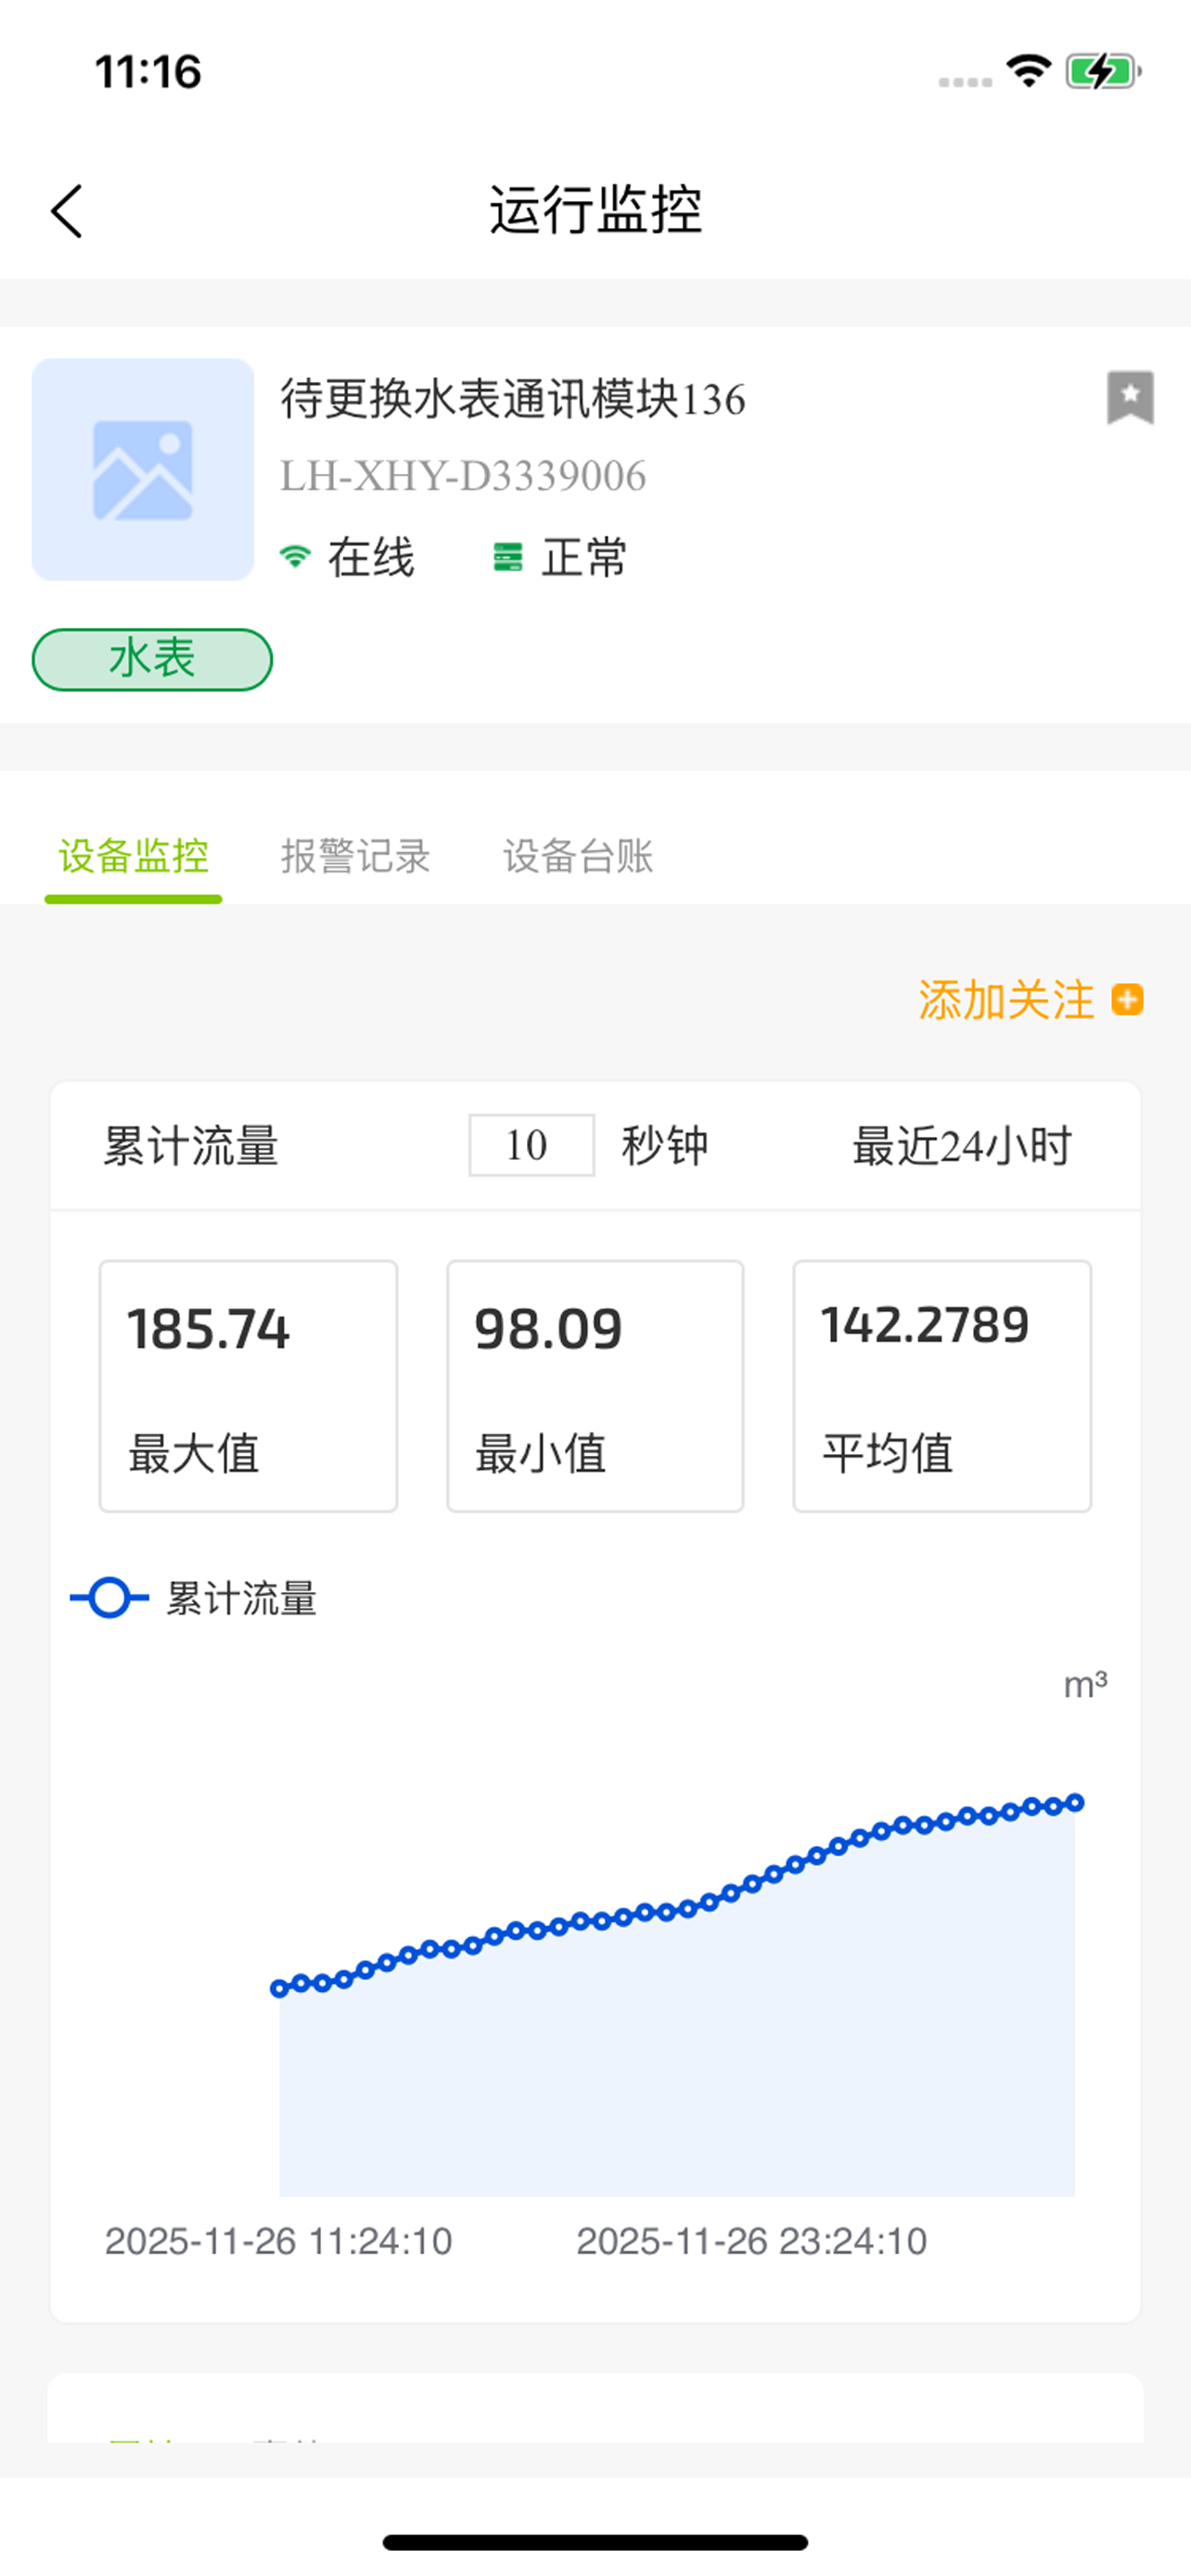Tap the device image placeholder thumbnail

coord(143,469)
